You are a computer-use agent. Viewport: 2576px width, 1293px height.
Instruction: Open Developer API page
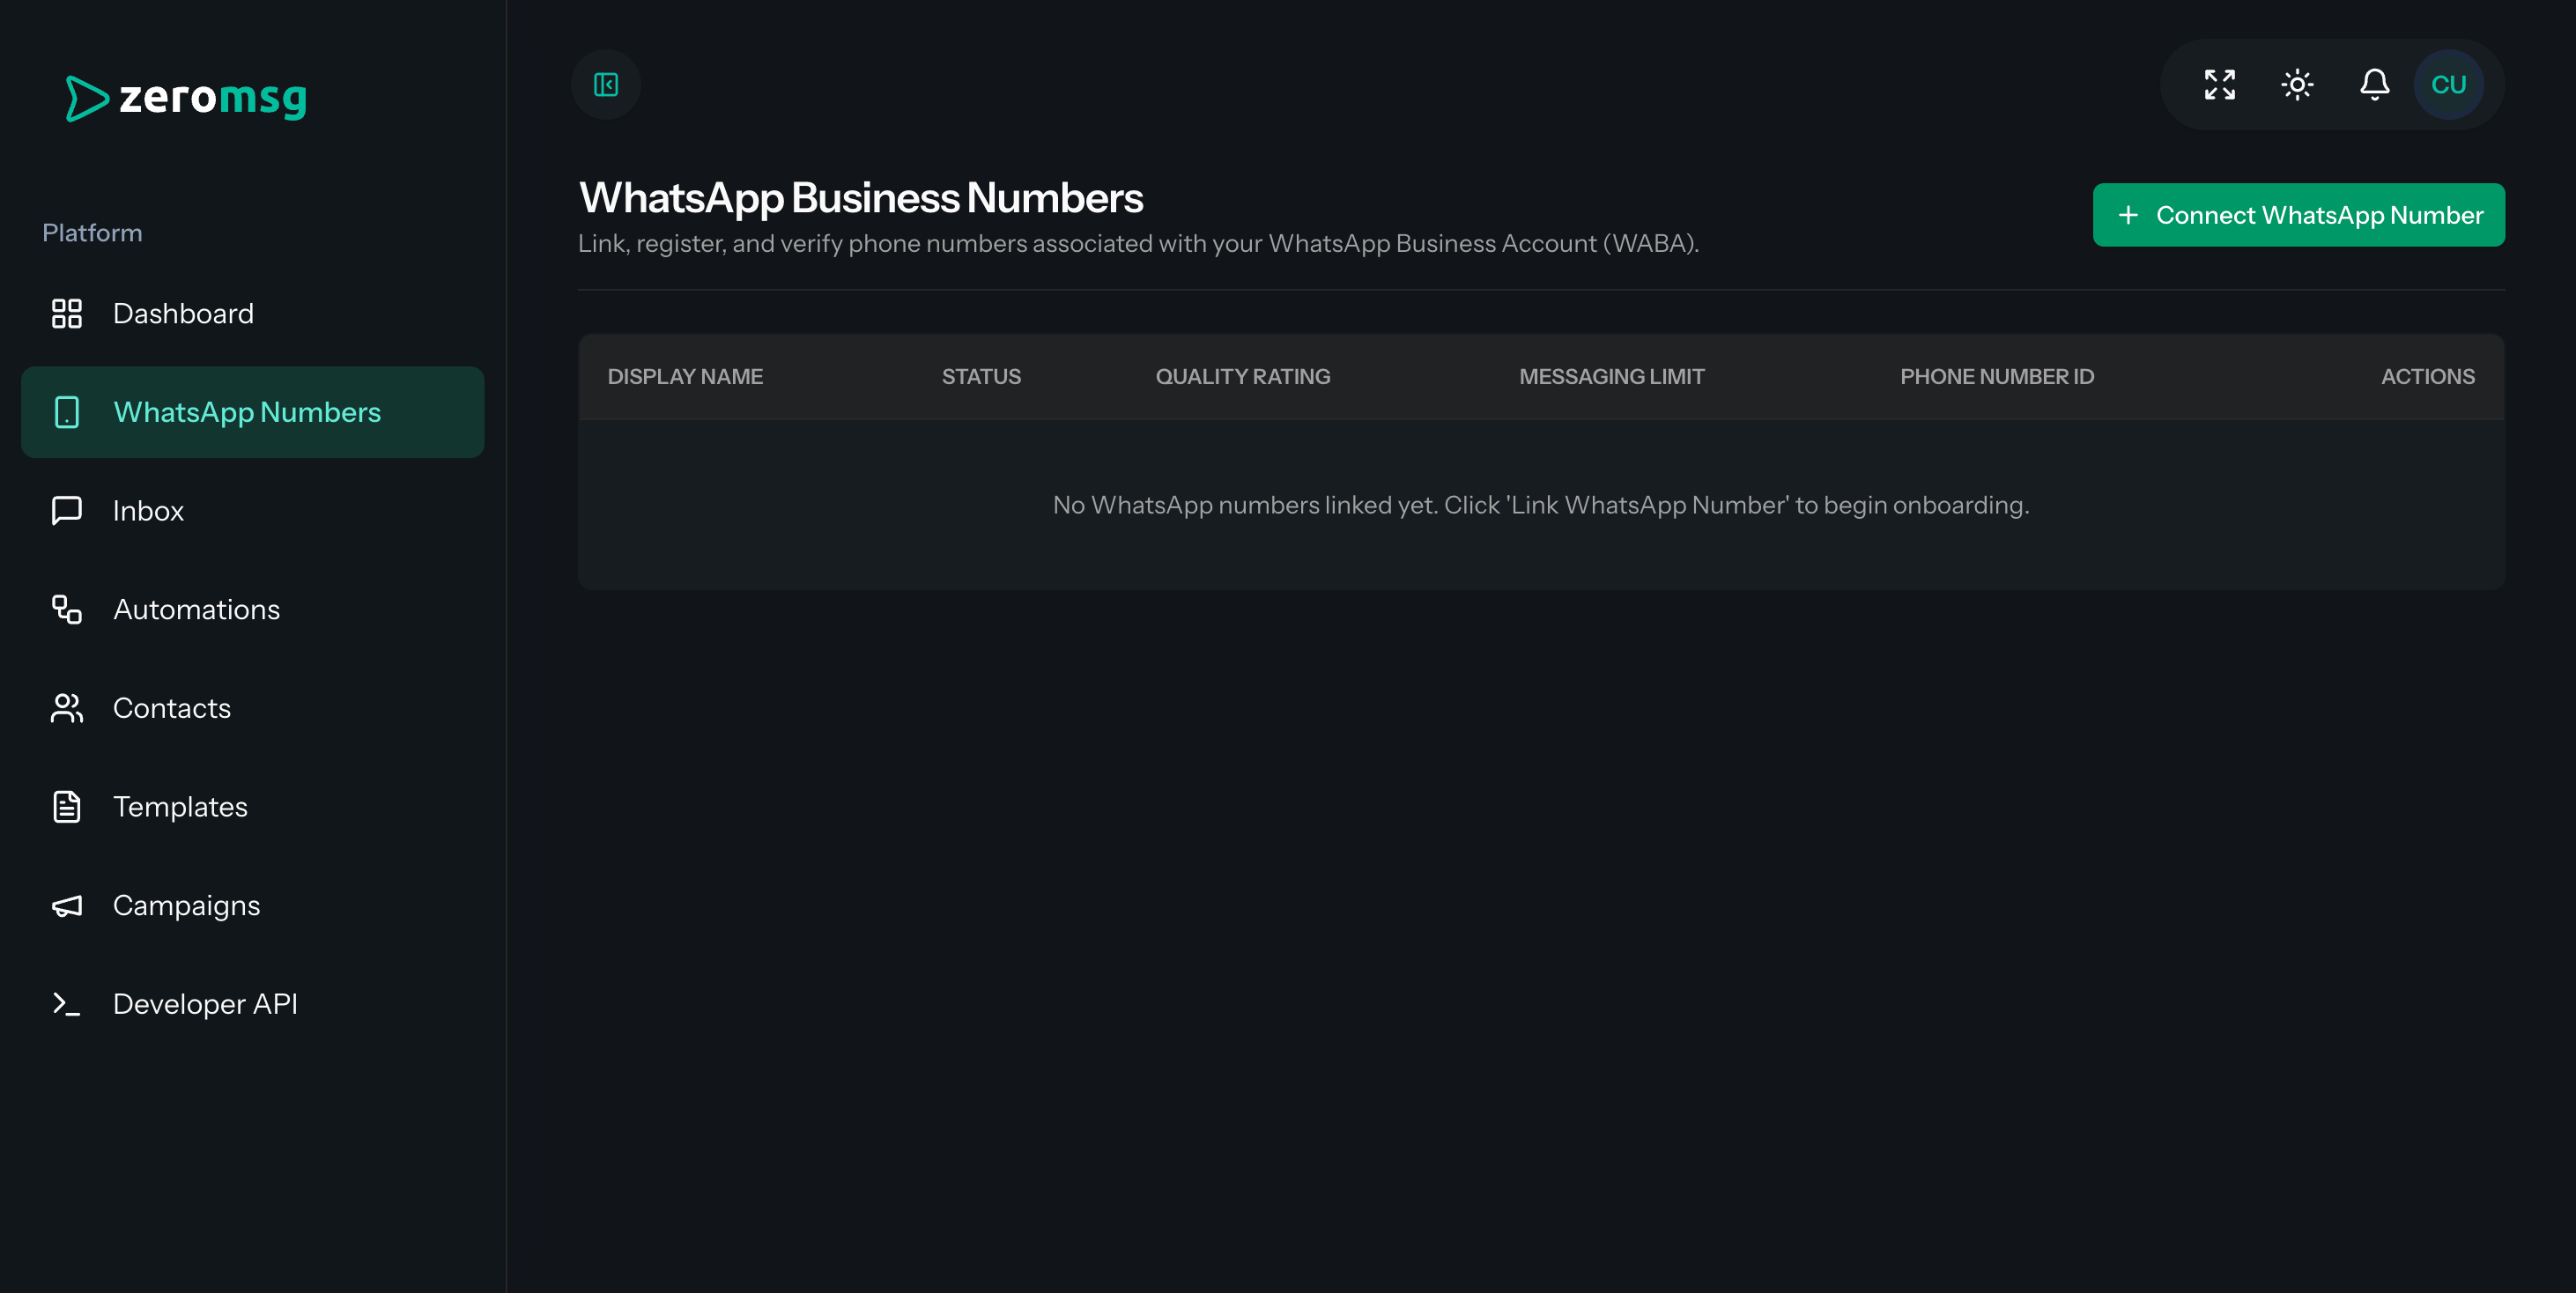tap(253, 1004)
